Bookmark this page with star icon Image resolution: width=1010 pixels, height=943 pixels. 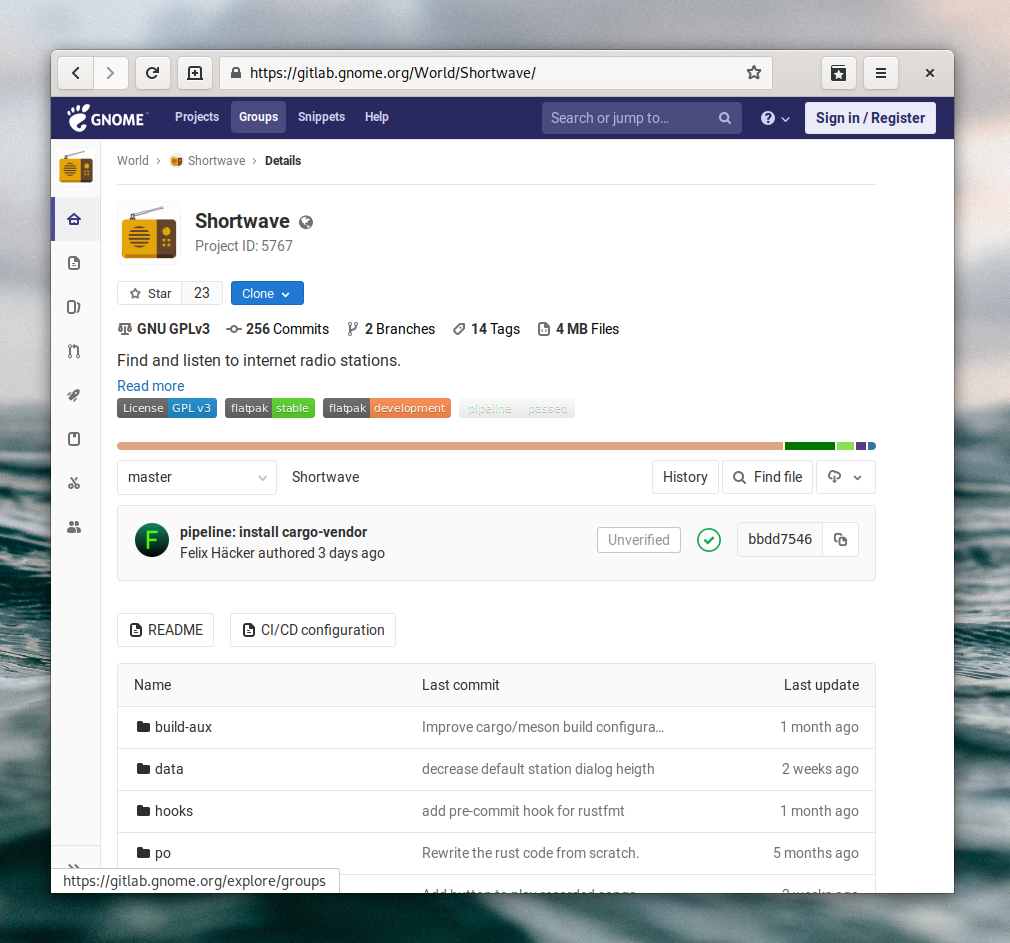pyautogui.click(x=754, y=73)
